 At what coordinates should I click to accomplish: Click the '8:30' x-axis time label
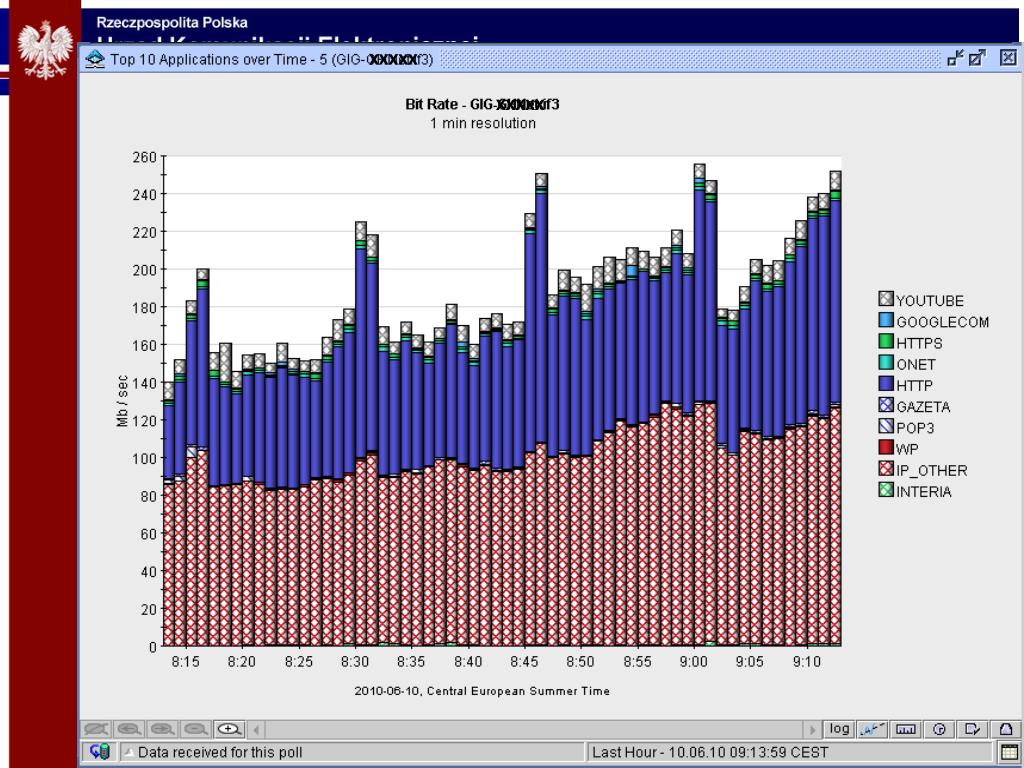[355, 662]
